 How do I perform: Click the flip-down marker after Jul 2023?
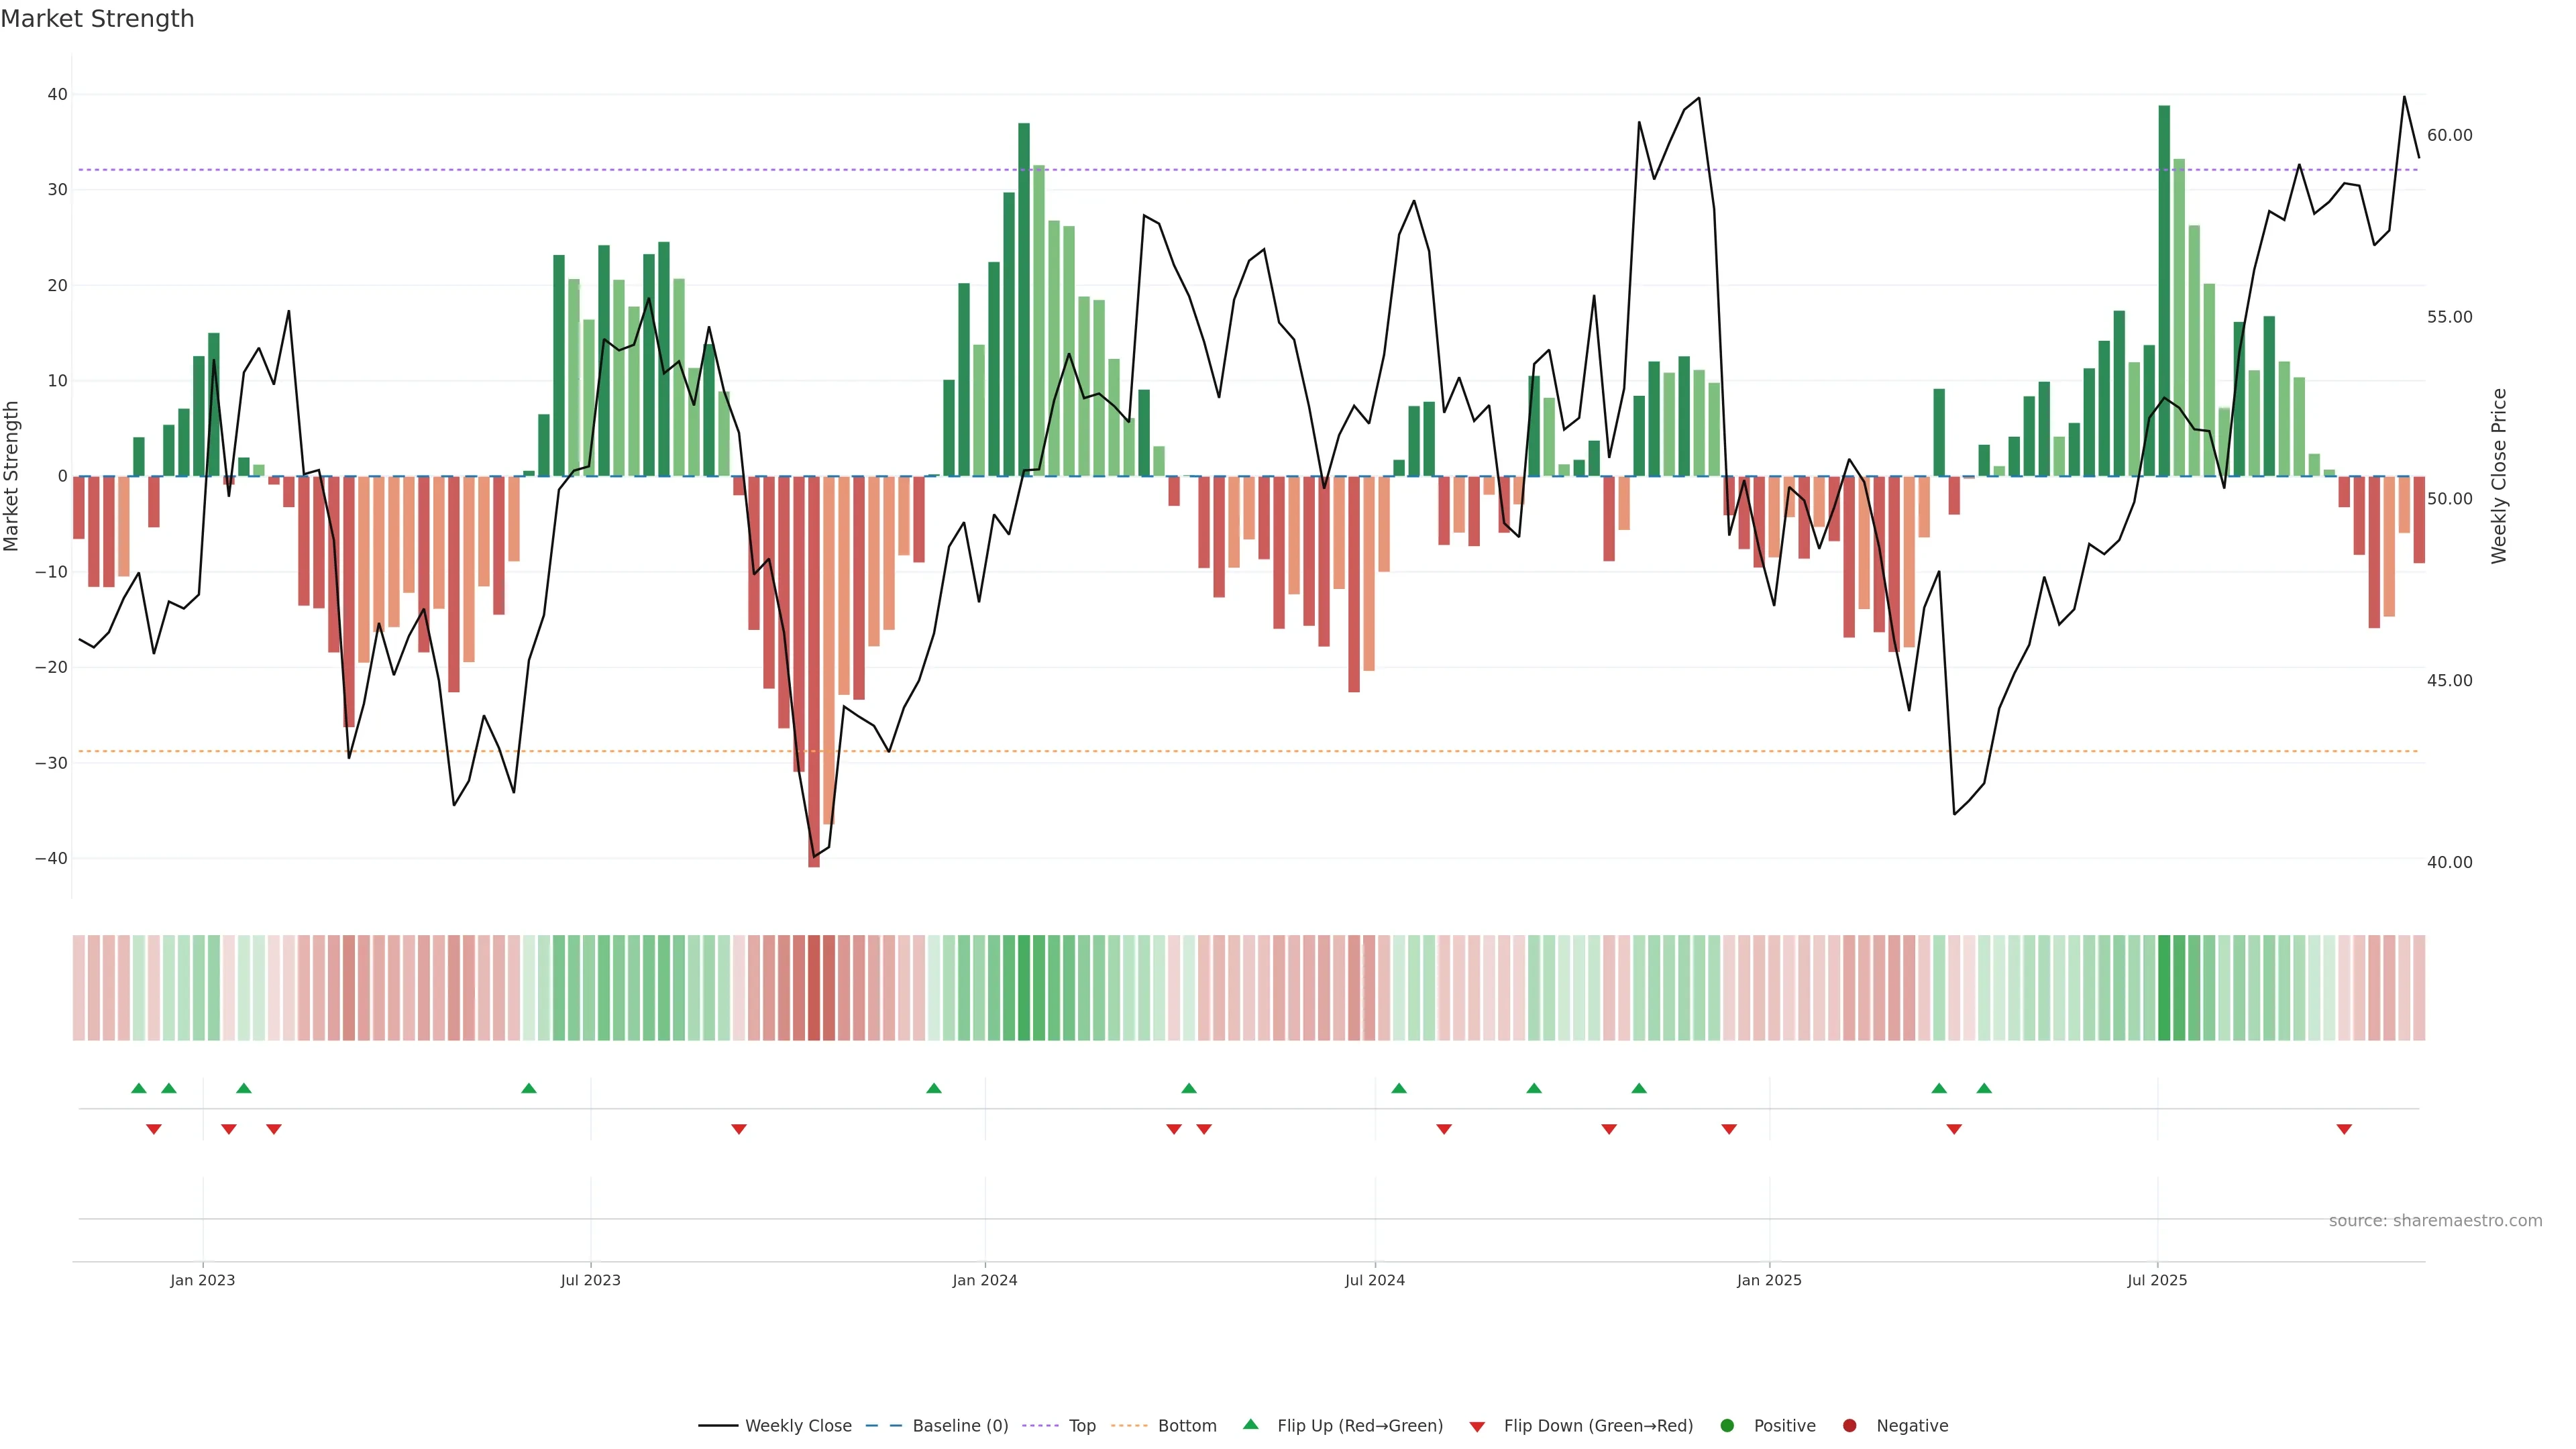[x=739, y=1129]
